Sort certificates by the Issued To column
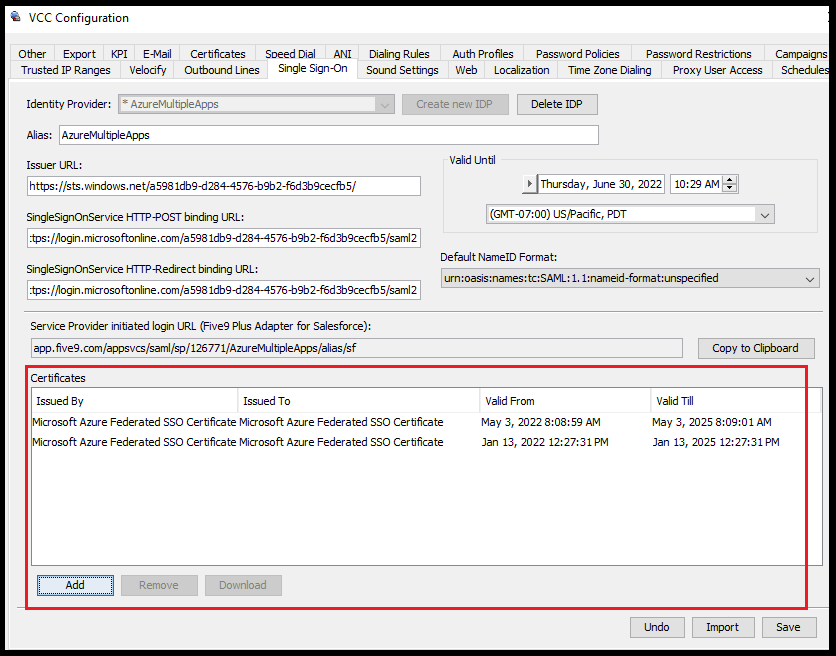Viewport: 836px width, 656px height. pos(358,401)
